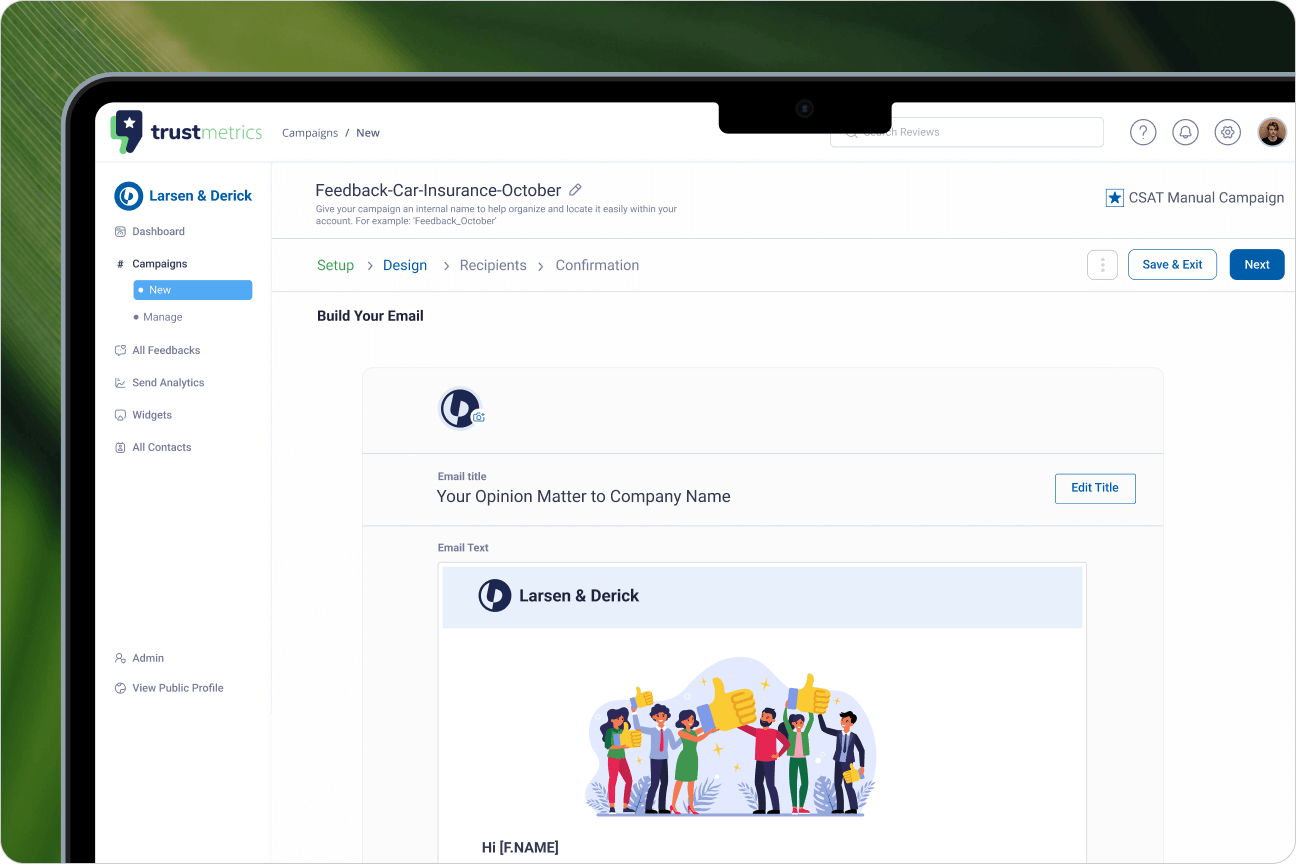Viewport: 1296px width, 864px height.
Task: Open the Admin sidebar link
Action: click(148, 658)
